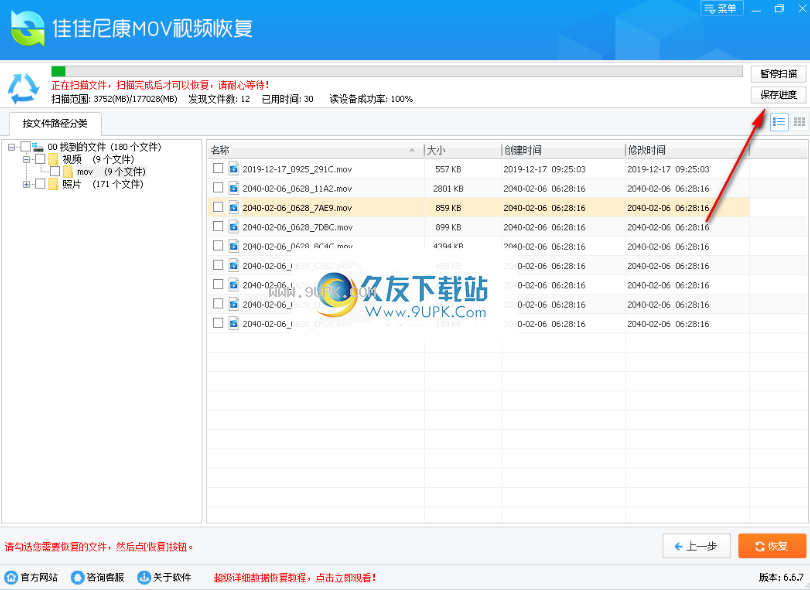Click the 899 KB size cell

click(448, 227)
